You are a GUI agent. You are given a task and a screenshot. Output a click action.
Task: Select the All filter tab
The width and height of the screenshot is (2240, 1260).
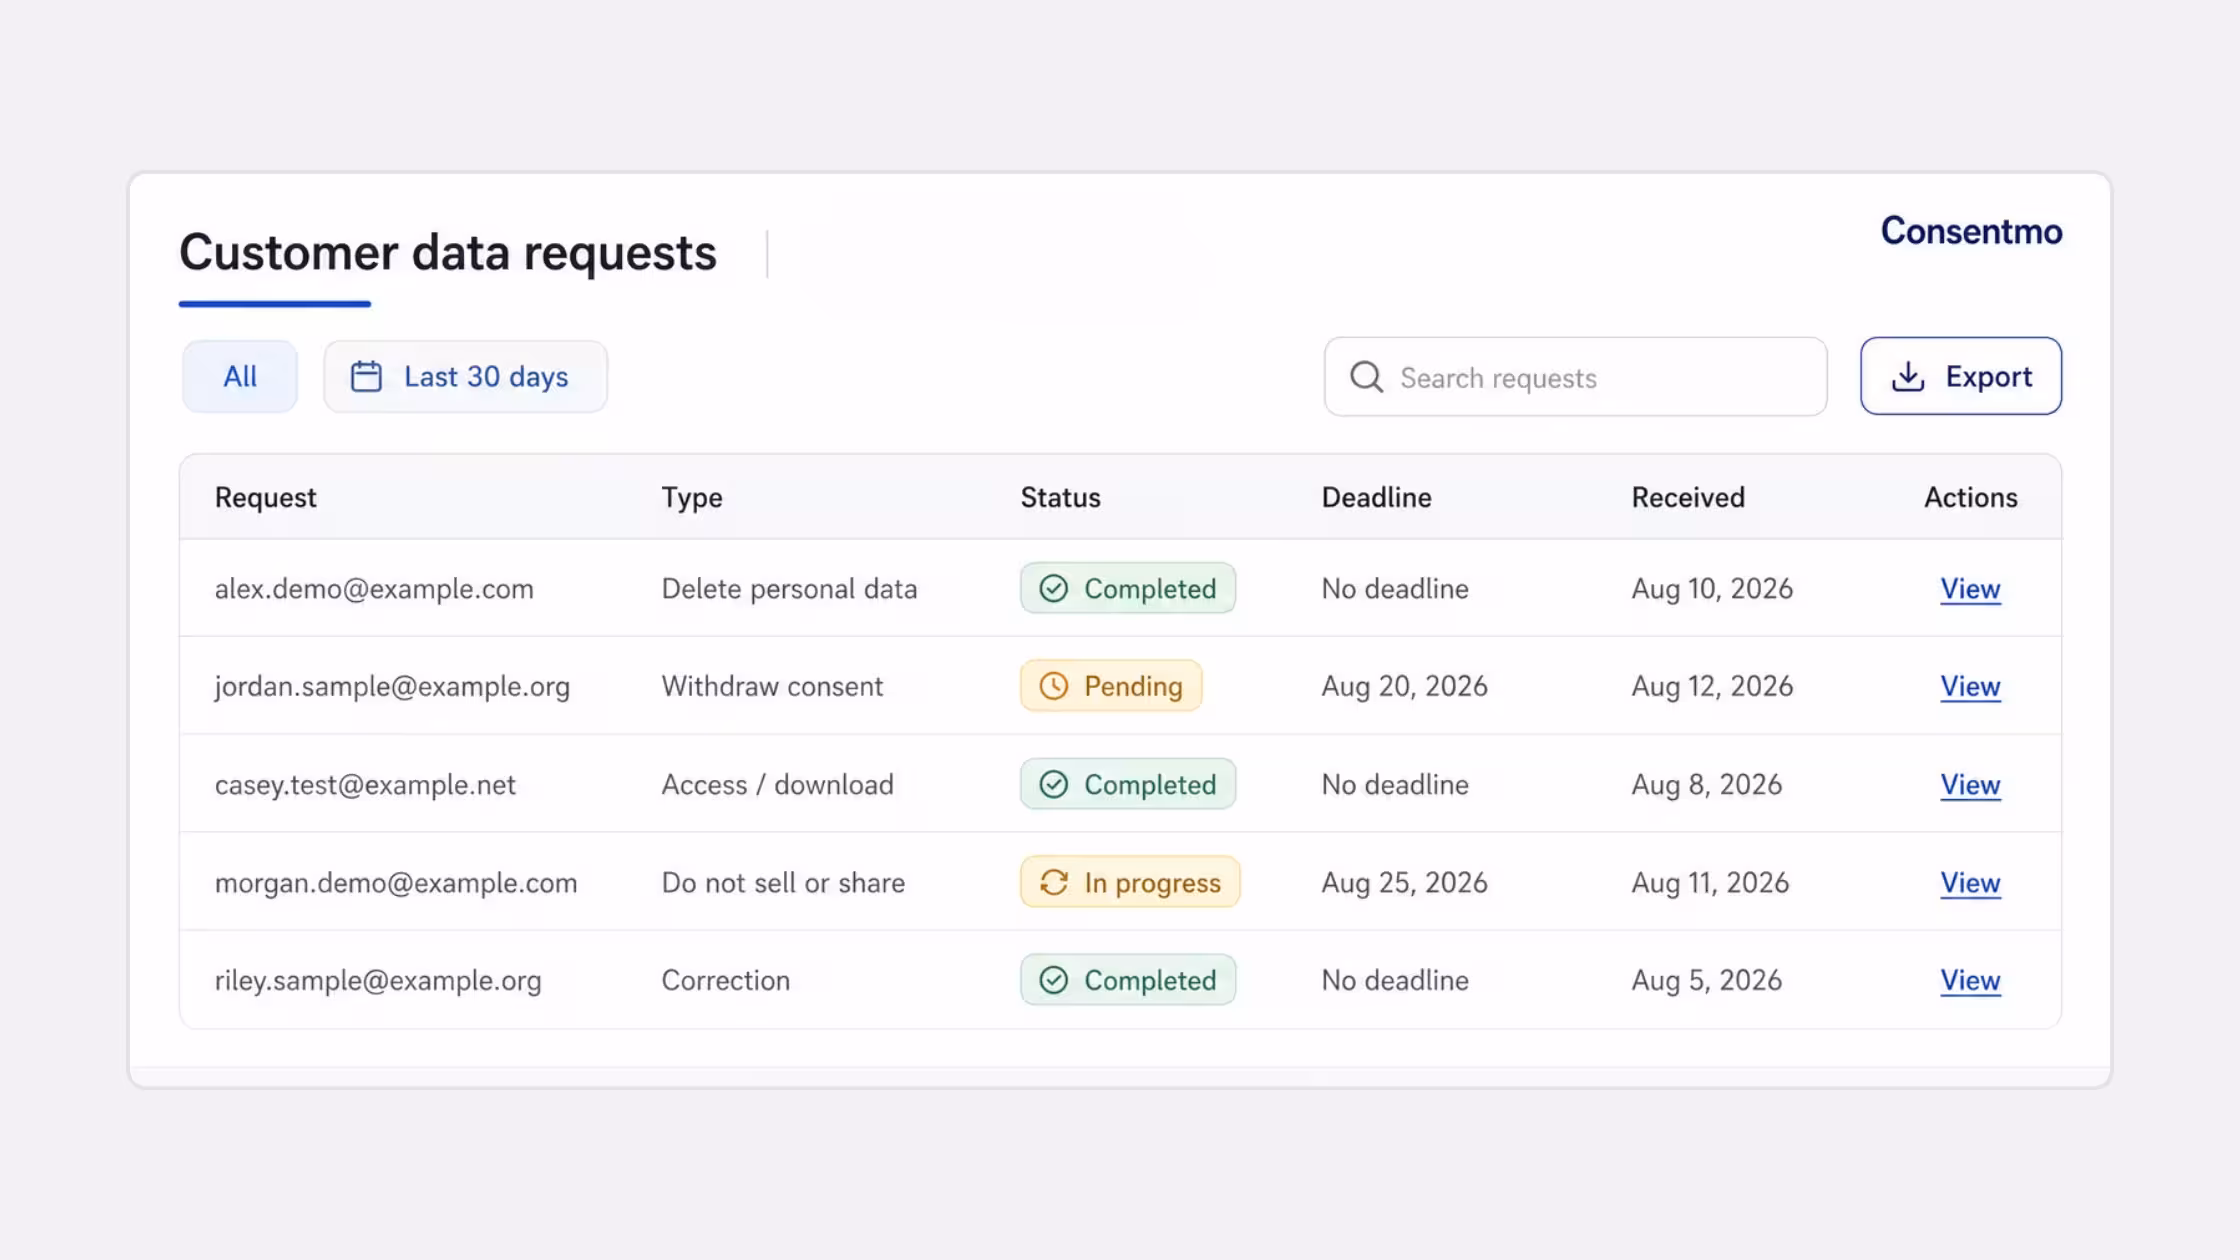click(x=240, y=377)
